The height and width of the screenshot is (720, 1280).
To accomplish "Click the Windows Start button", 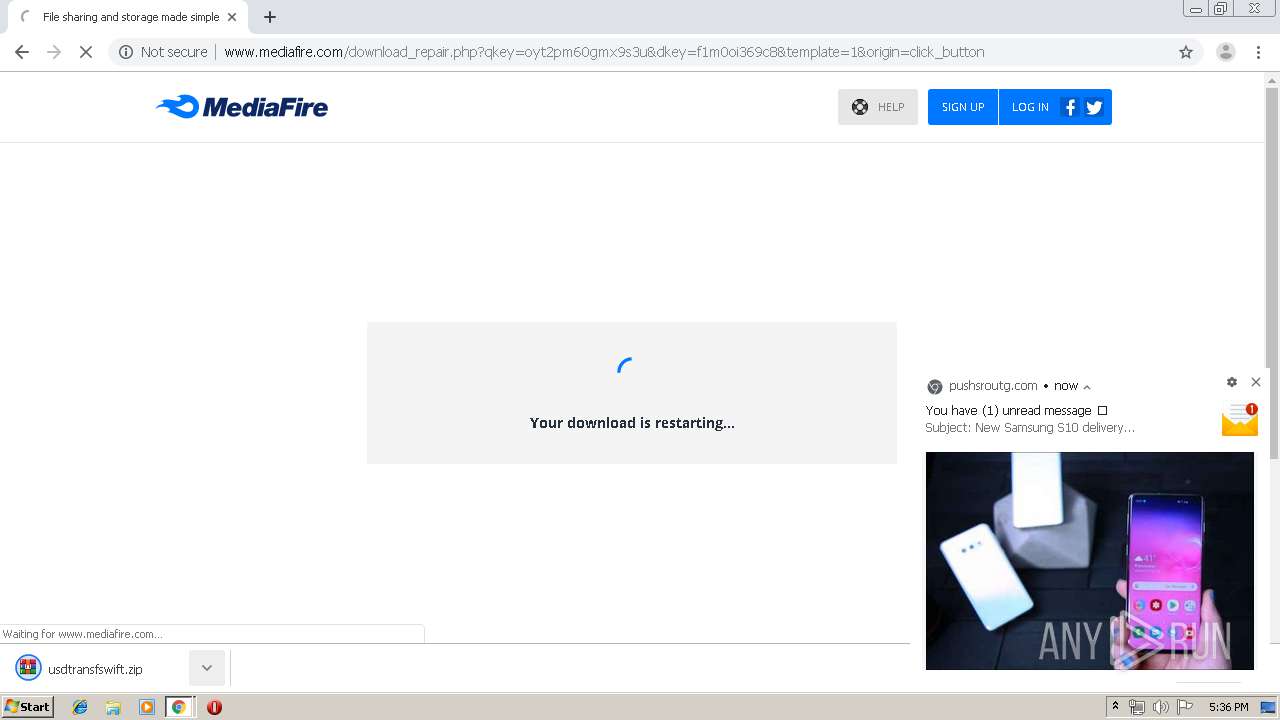I will coord(28,707).
